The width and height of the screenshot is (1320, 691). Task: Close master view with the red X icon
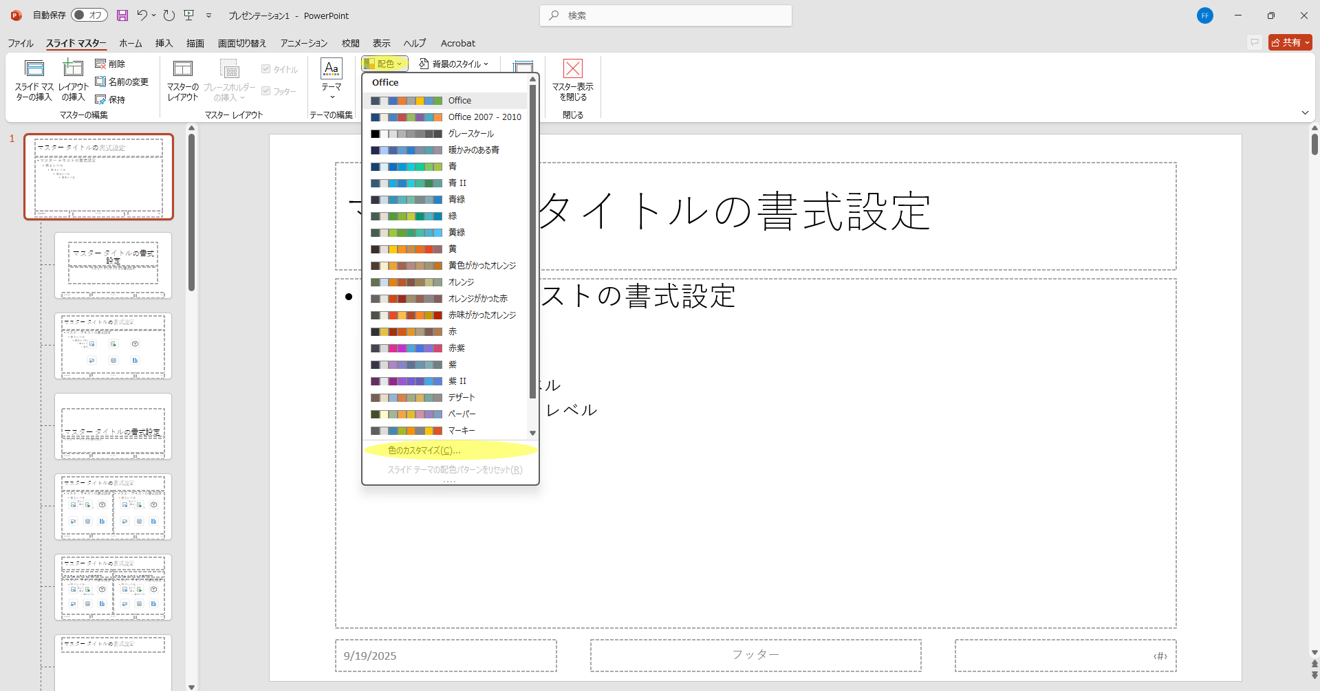point(572,69)
